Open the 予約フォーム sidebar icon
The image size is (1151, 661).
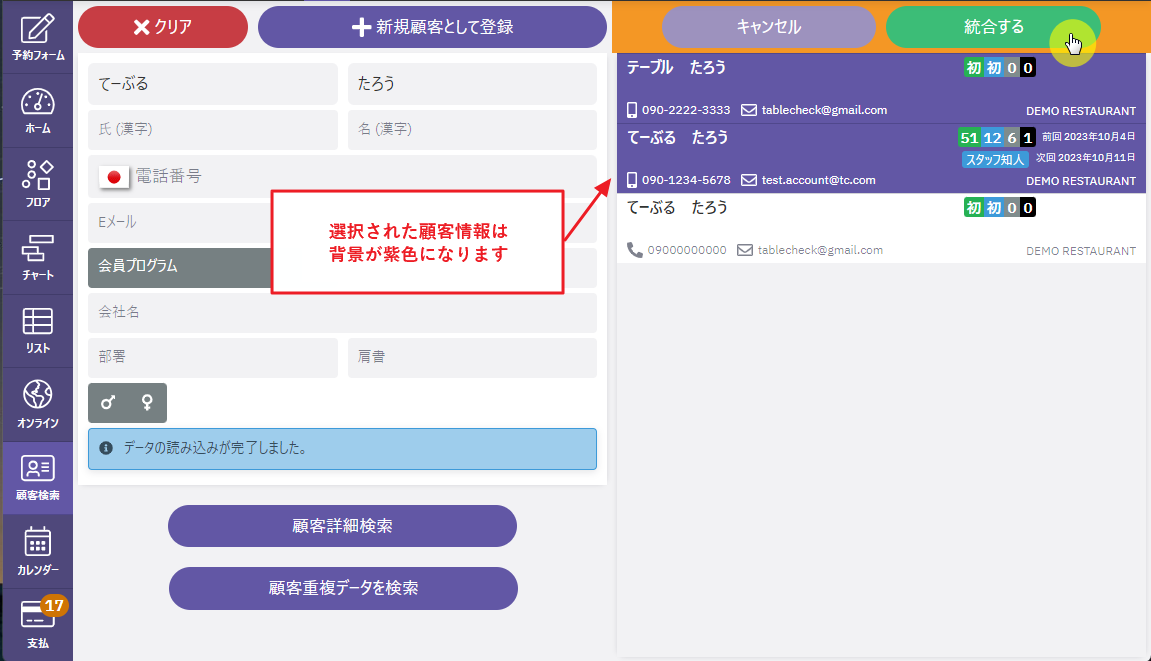[x=37, y=37]
